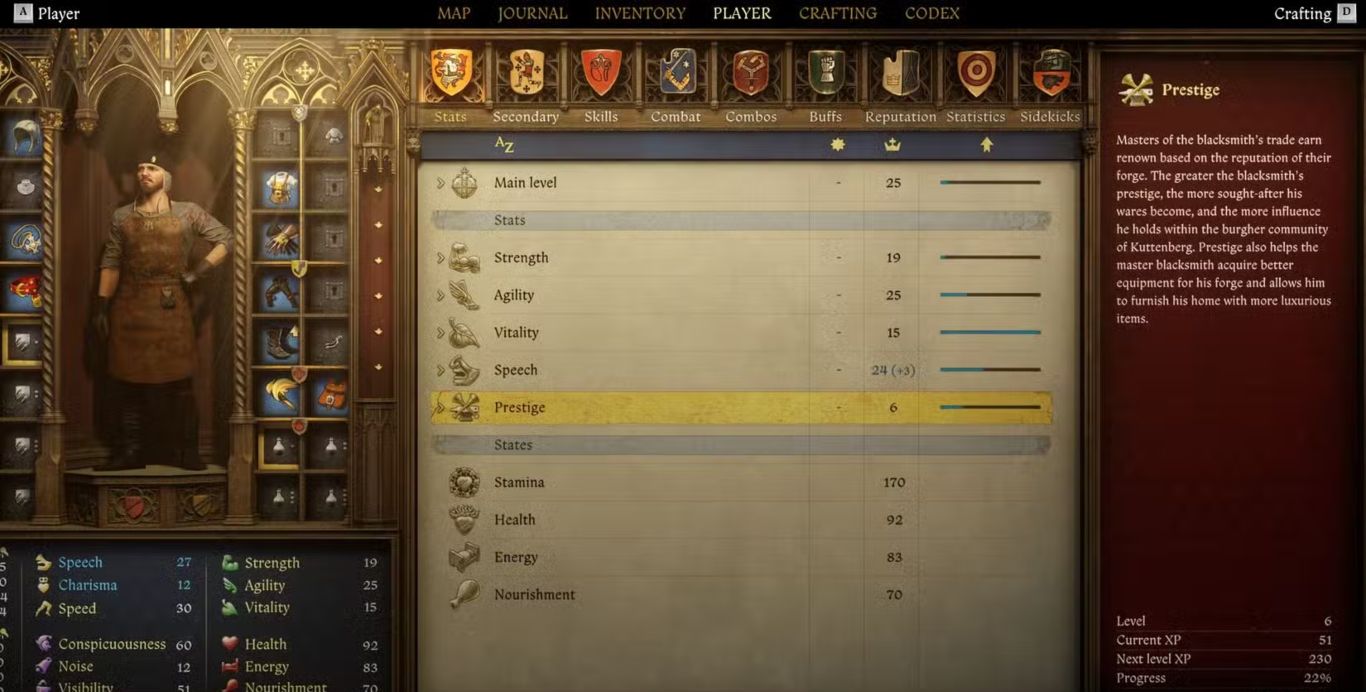Go to Crafting via the D button
This screenshot has height=692, width=1366.
point(1346,13)
